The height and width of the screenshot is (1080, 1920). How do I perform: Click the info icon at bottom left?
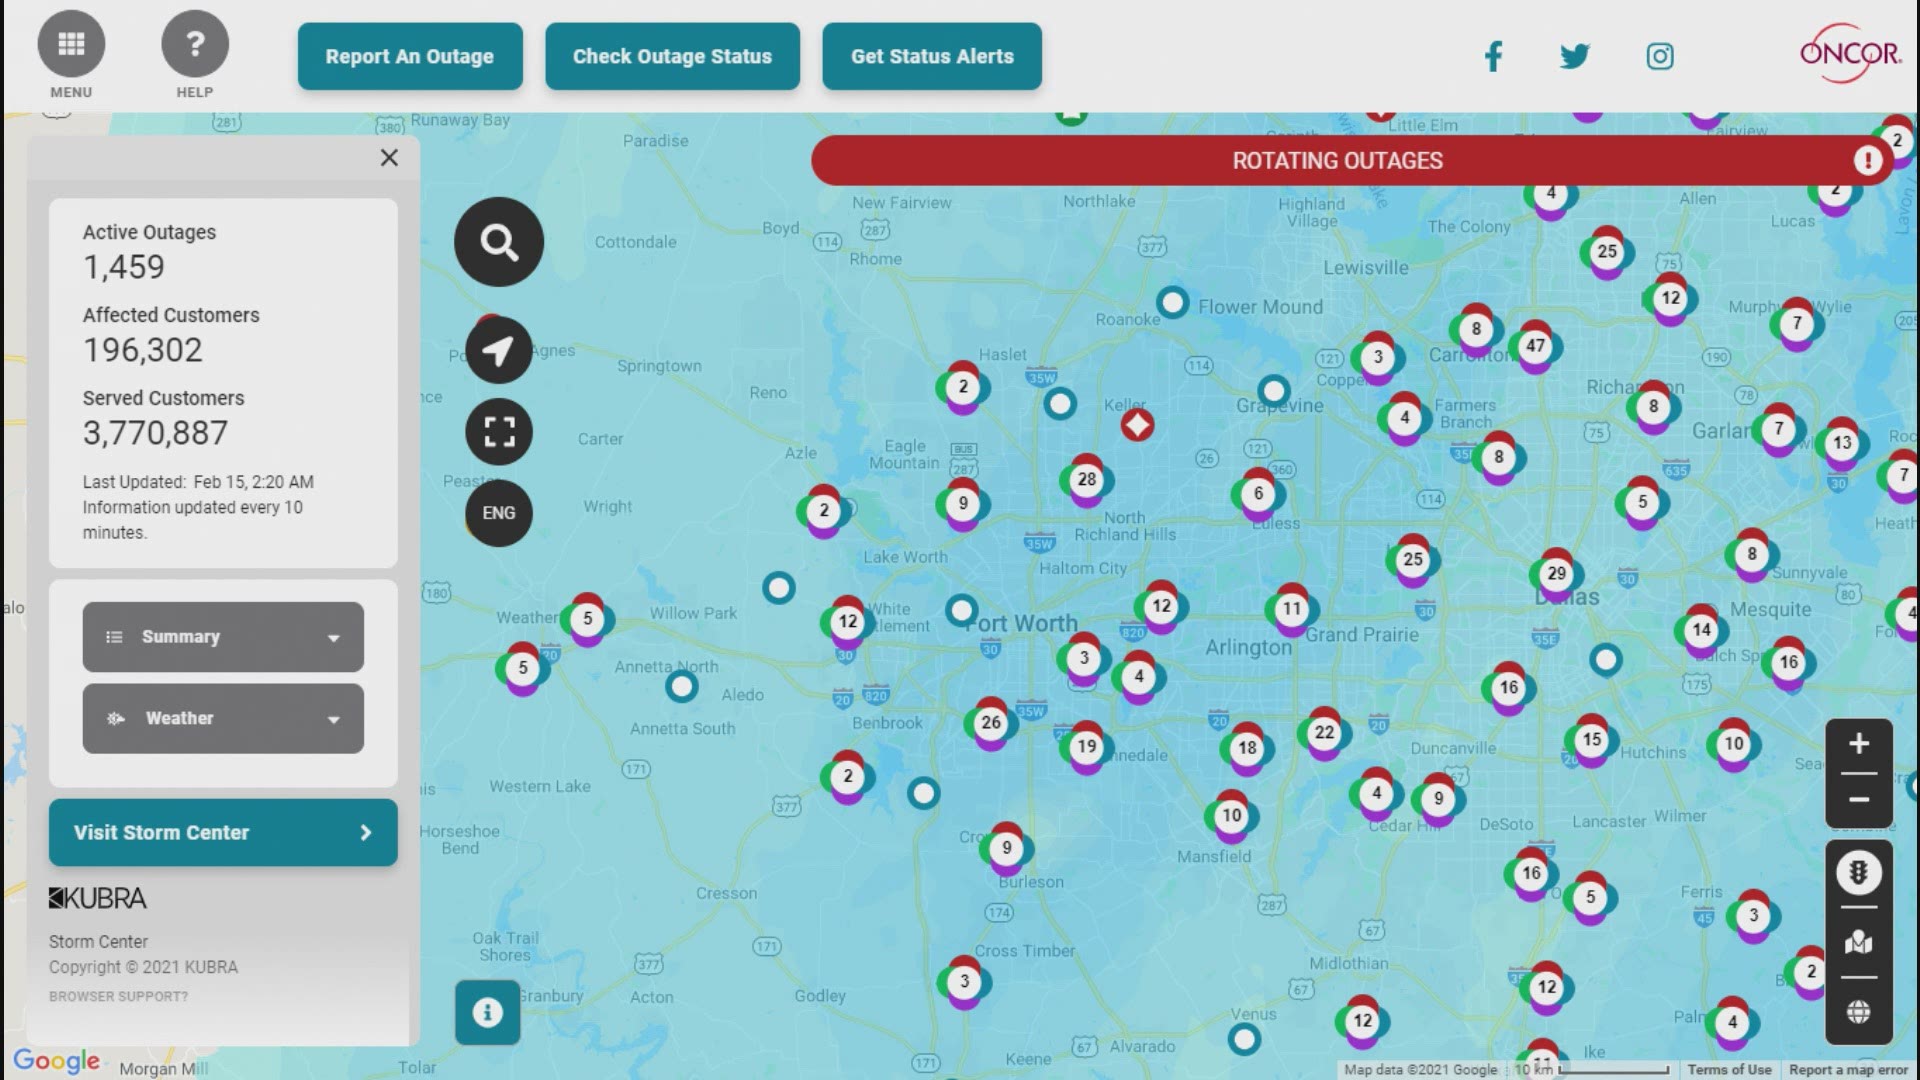pyautogui.click(x=487, y=1013)
